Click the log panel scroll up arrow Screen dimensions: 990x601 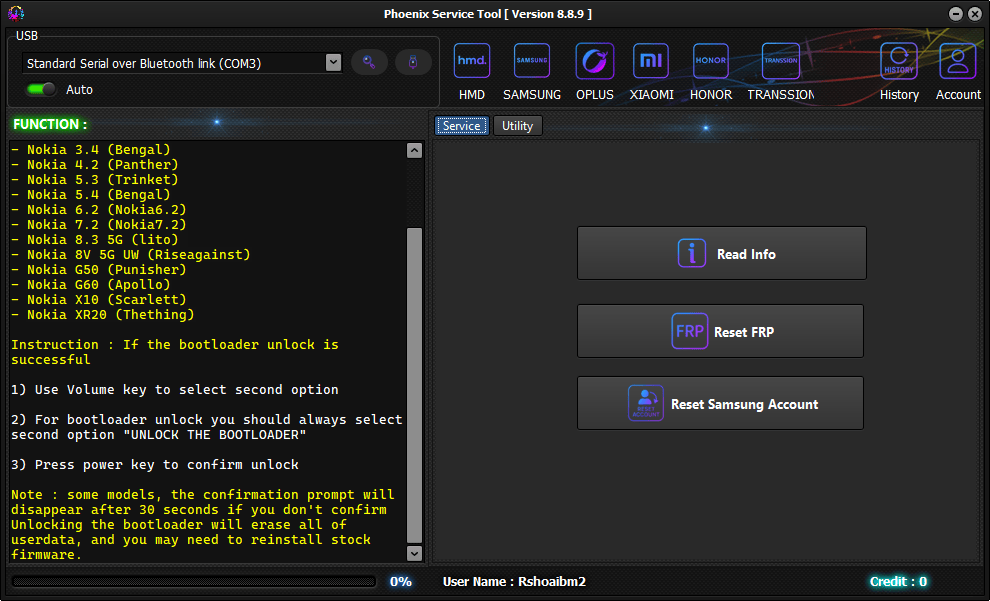tap(414, 150)
